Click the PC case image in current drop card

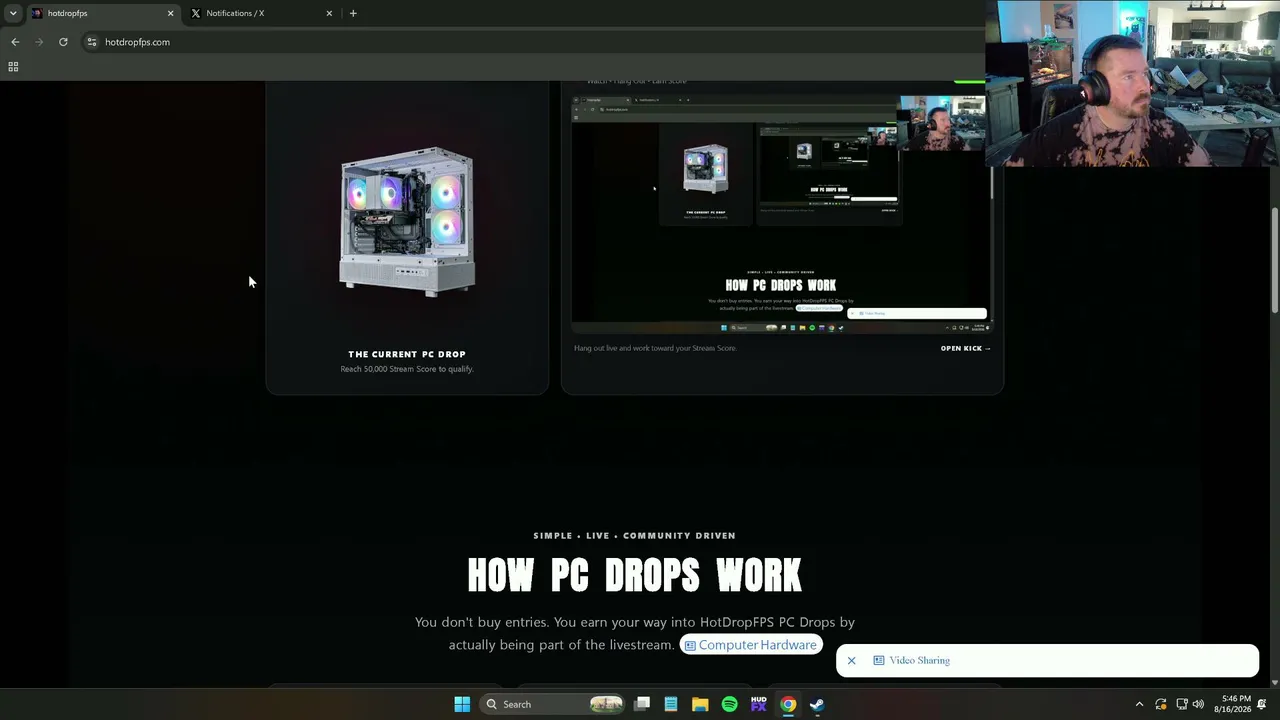point(407,222)
